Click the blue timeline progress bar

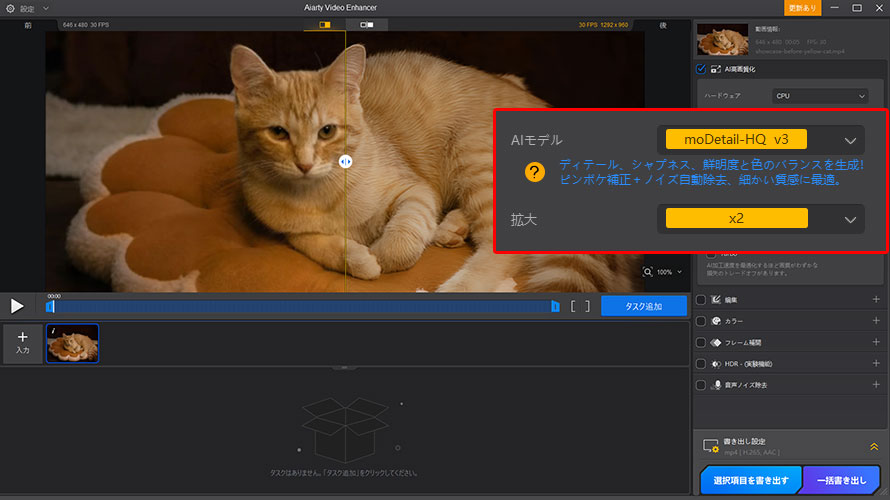coord(302,306)
